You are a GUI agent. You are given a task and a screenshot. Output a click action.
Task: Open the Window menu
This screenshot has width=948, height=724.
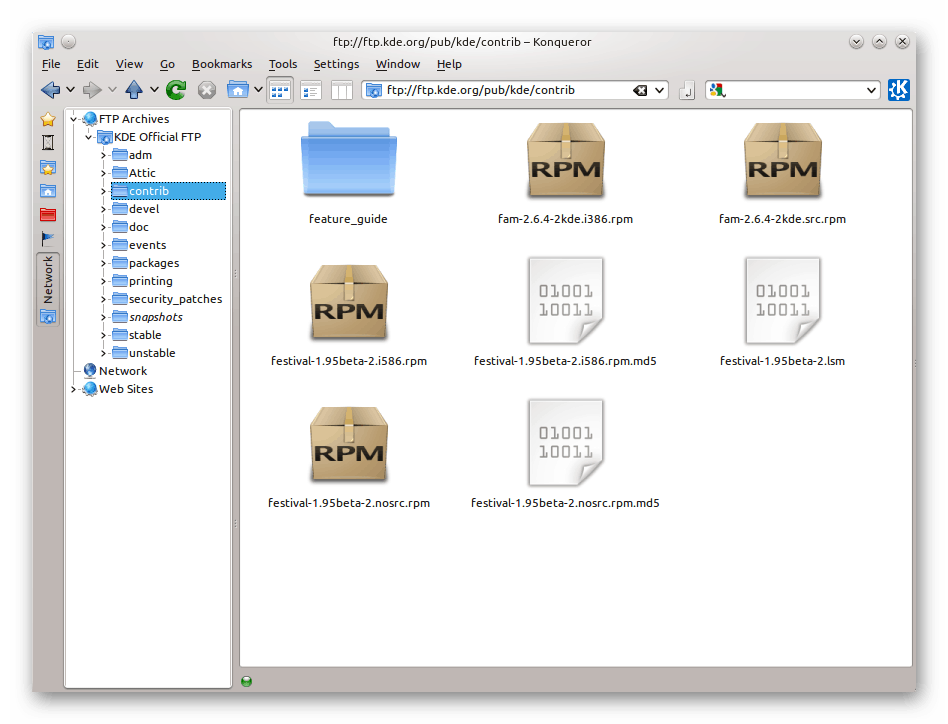click(398, 64)
